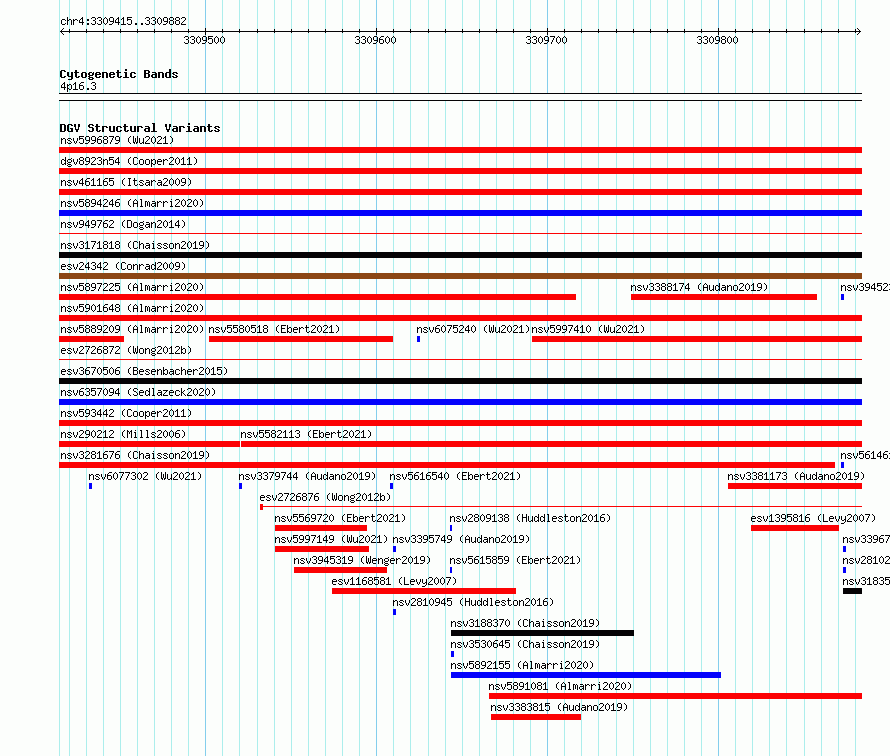Screen dimensions: 890x756
Task: Select esv1168581 (Levy2007) label
Action: 394,581
